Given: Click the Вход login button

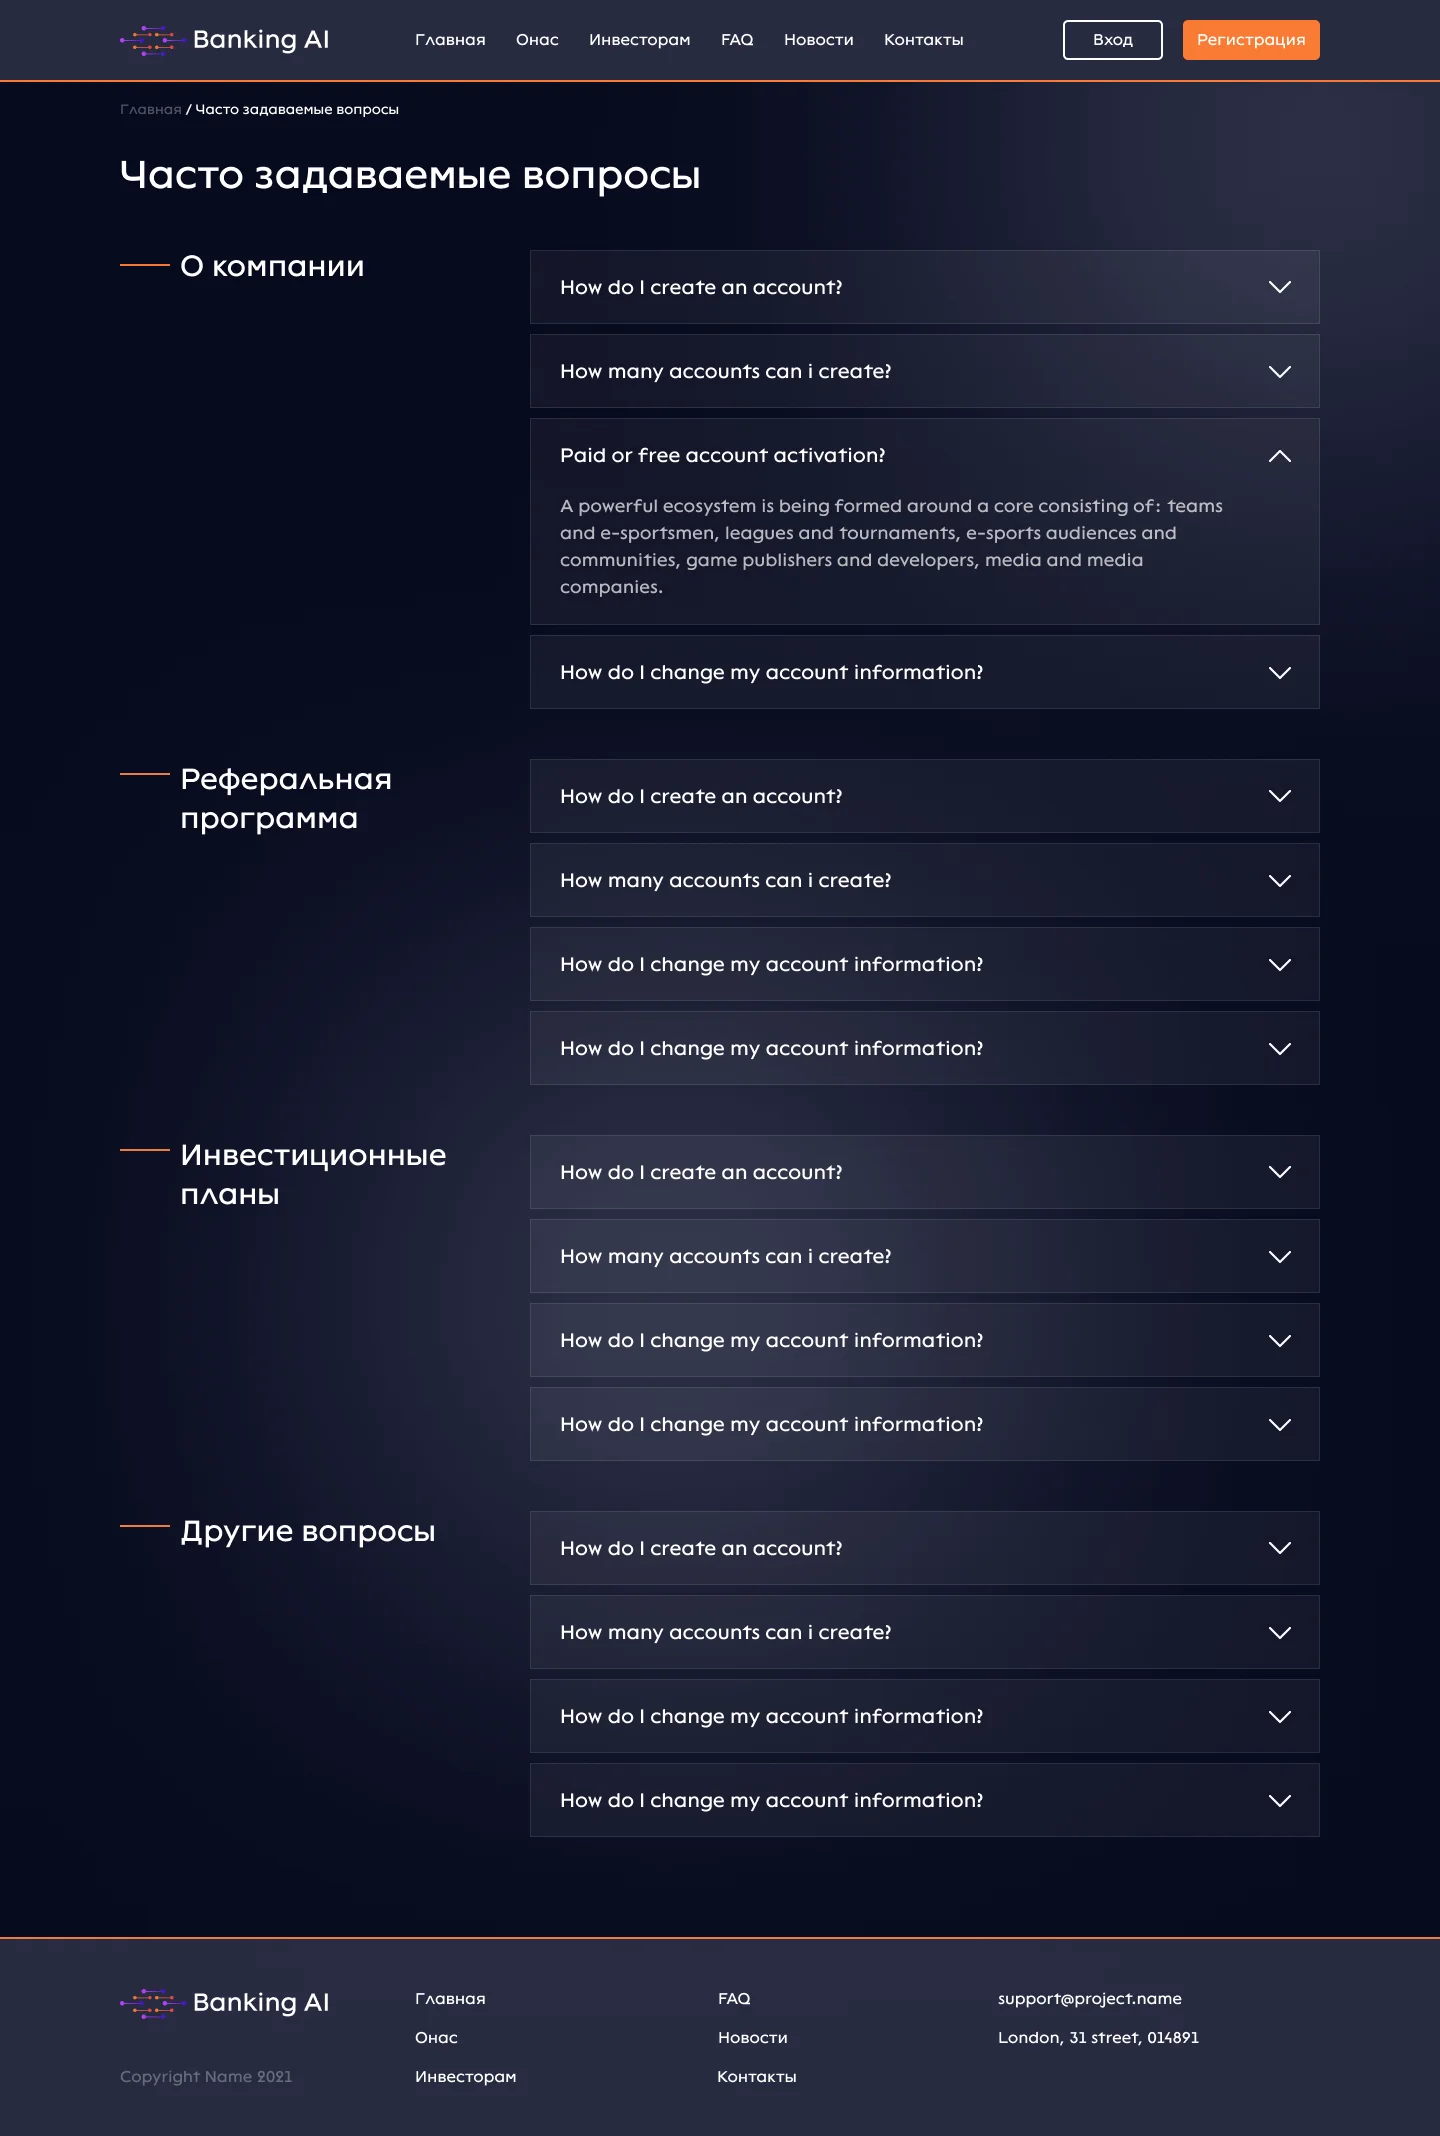Looking at the screenshot, I should click(x=1112, y=40).
